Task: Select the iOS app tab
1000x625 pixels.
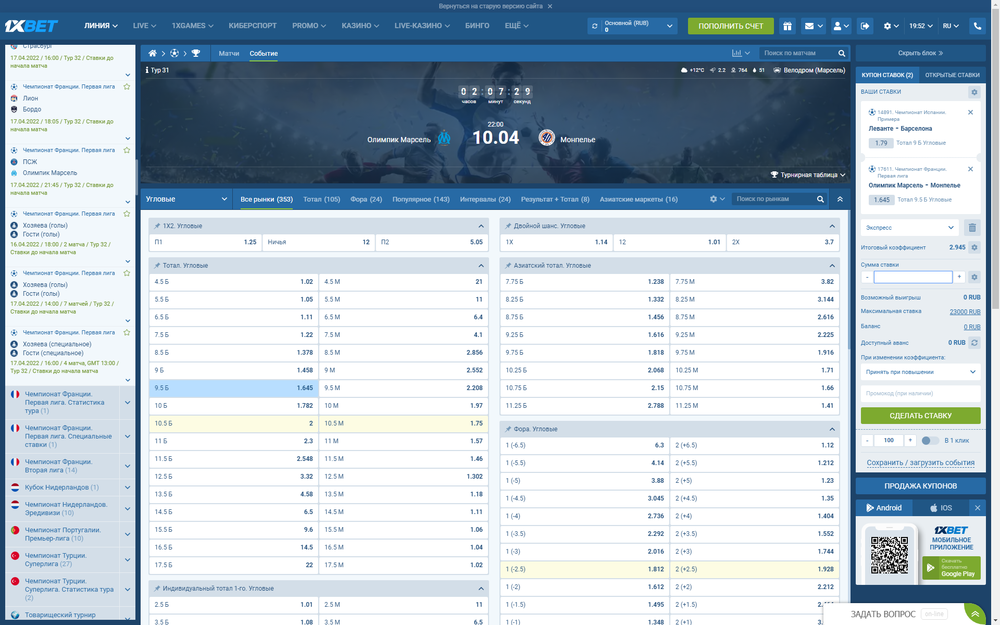Action: pyautogui.click(x=941, y=508)
